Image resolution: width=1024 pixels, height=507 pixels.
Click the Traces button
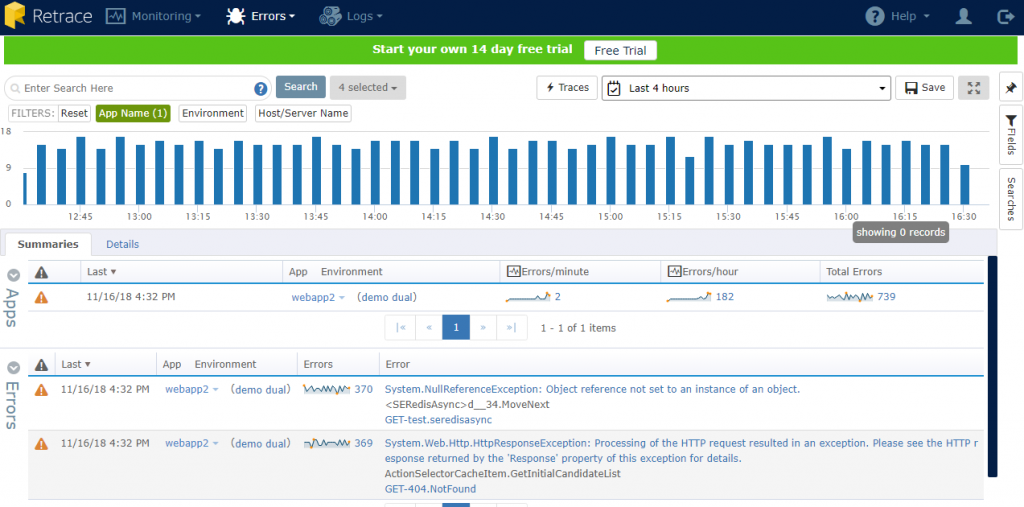coord(567,88)
